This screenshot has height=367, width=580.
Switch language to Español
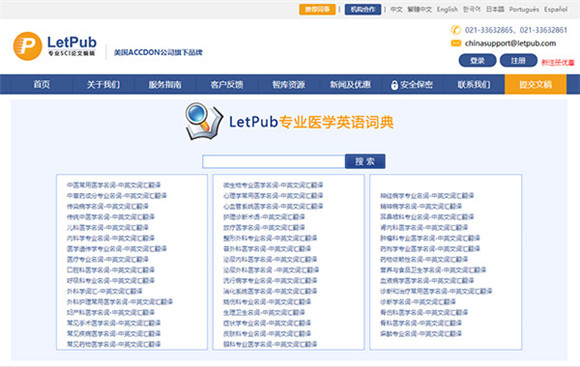(x=556, y=9)
